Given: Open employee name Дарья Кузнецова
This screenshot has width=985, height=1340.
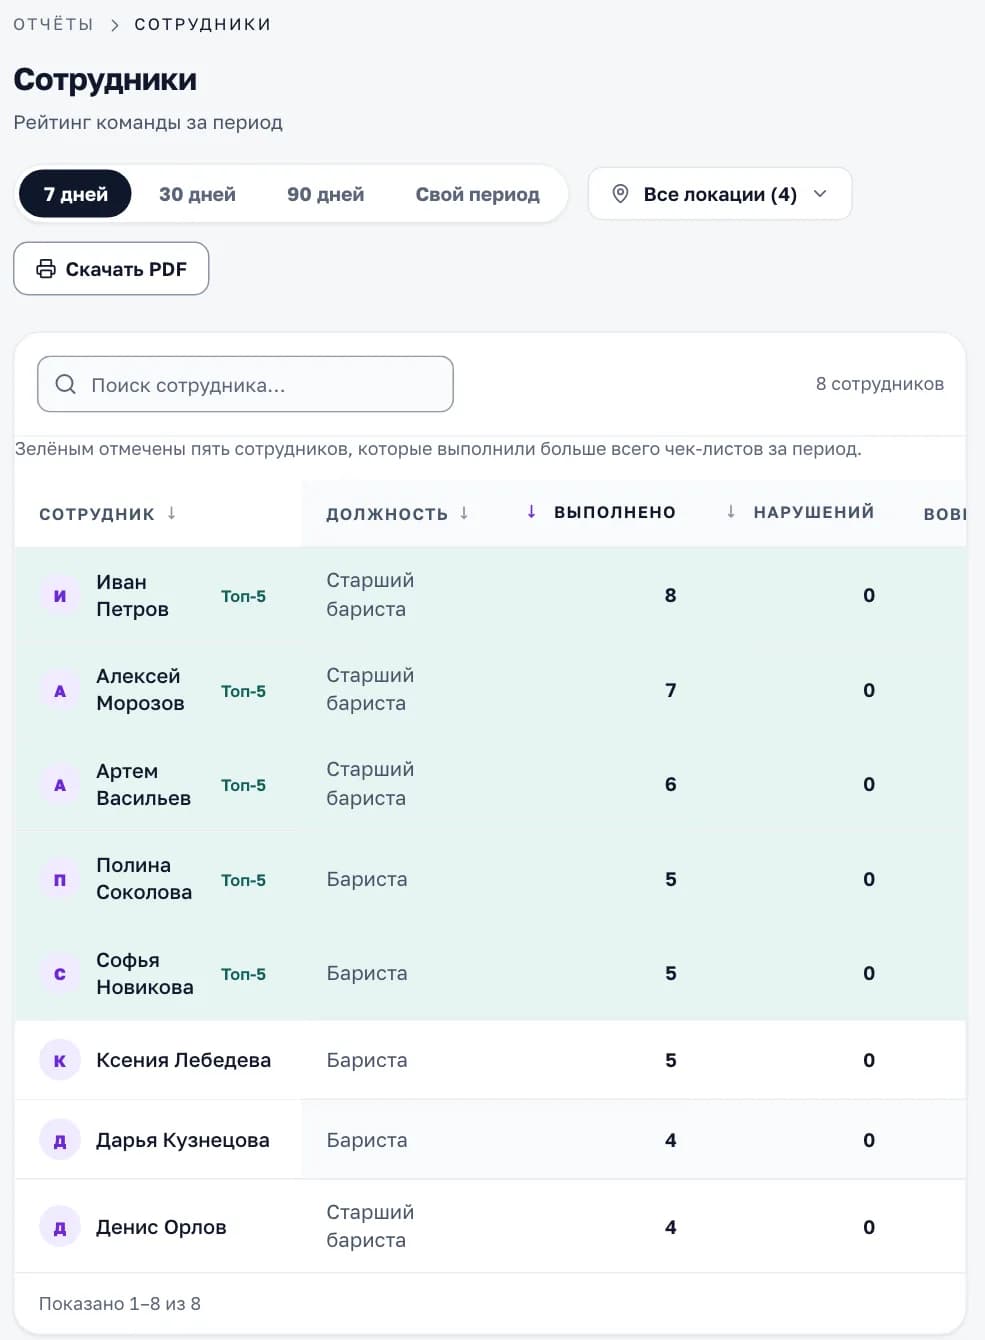Looking at the screenshot, I should point(182,1140).
